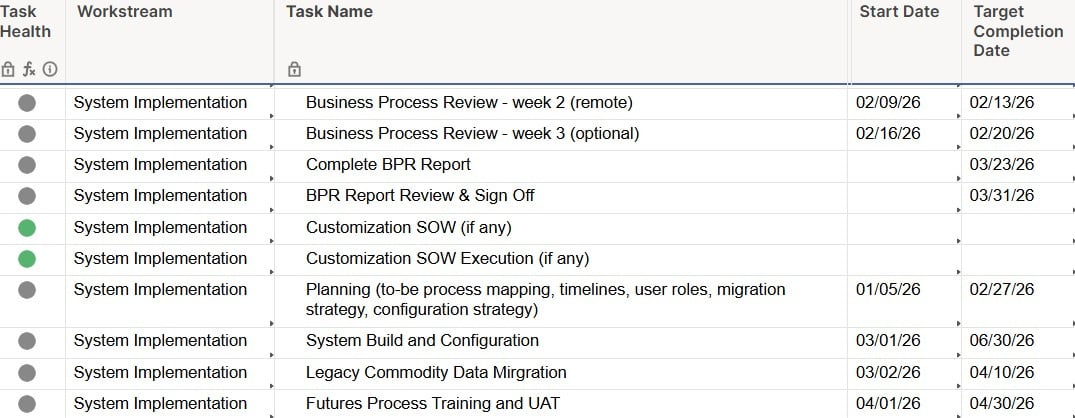Screen dimensions: 1075x418
Task: Select gray health dot for System Build and Configuration
Action: pos(27,341)
